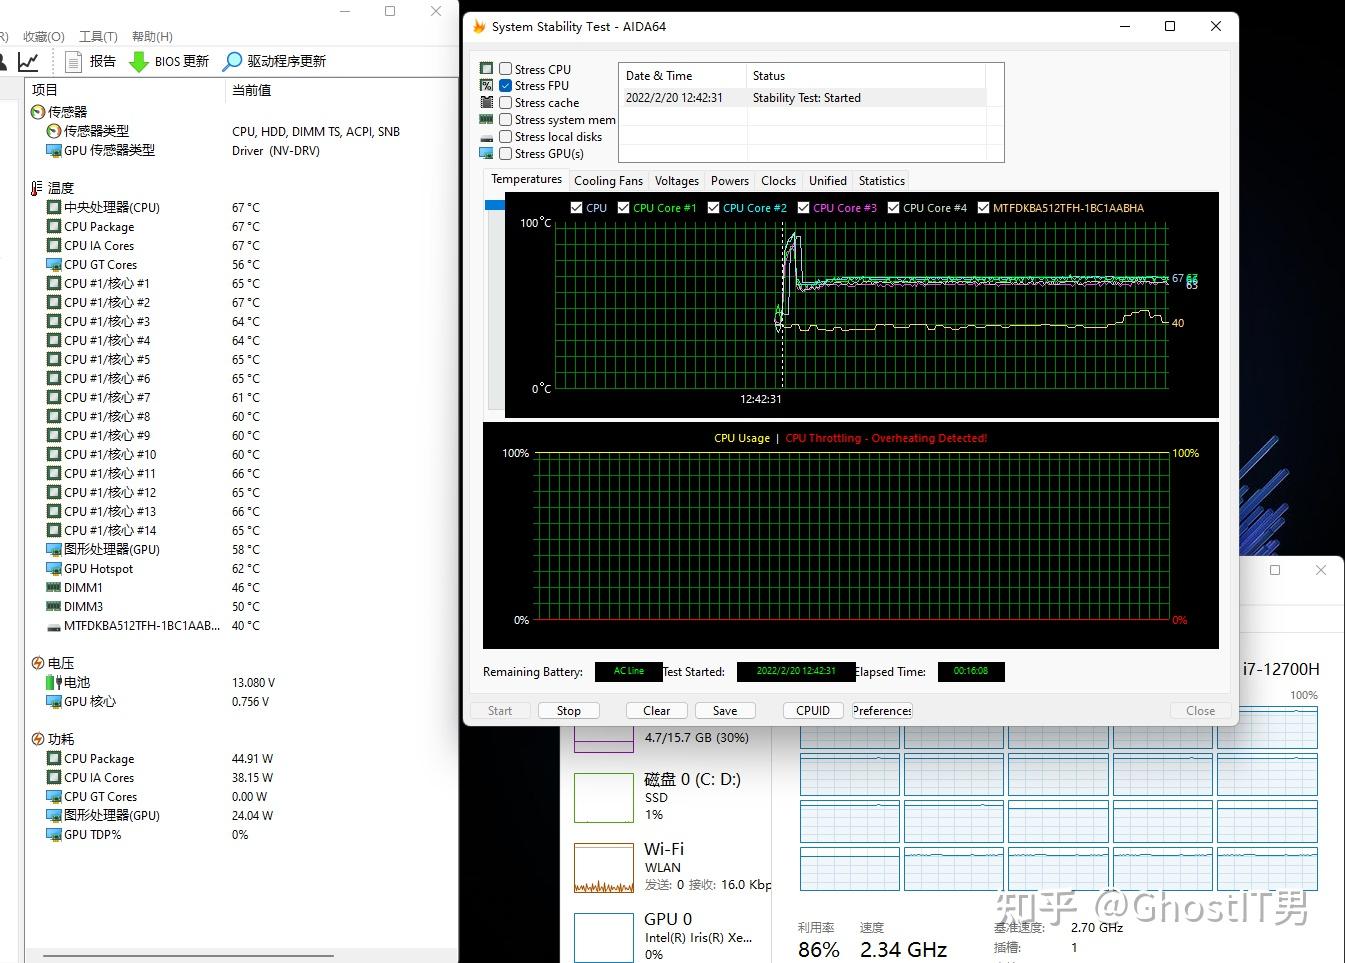Select 磁盘 0 (C: D:) in Task Manager
The height and width of the screenshot is (963, 1345).
[x=668, y=796]
